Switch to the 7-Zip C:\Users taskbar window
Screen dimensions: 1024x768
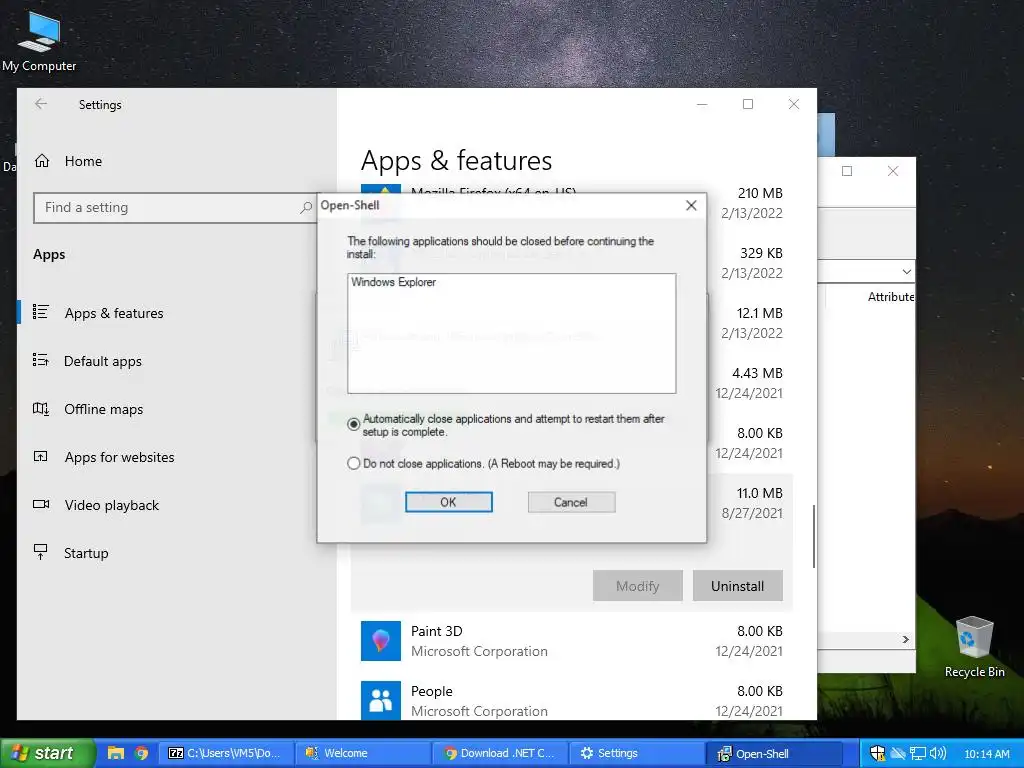point(224,753)
